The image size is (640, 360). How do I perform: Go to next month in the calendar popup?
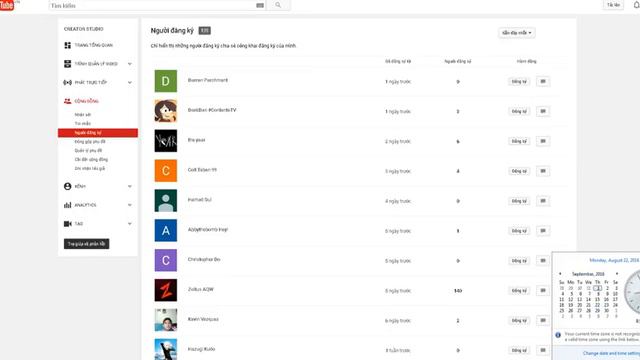coord(617,274)
